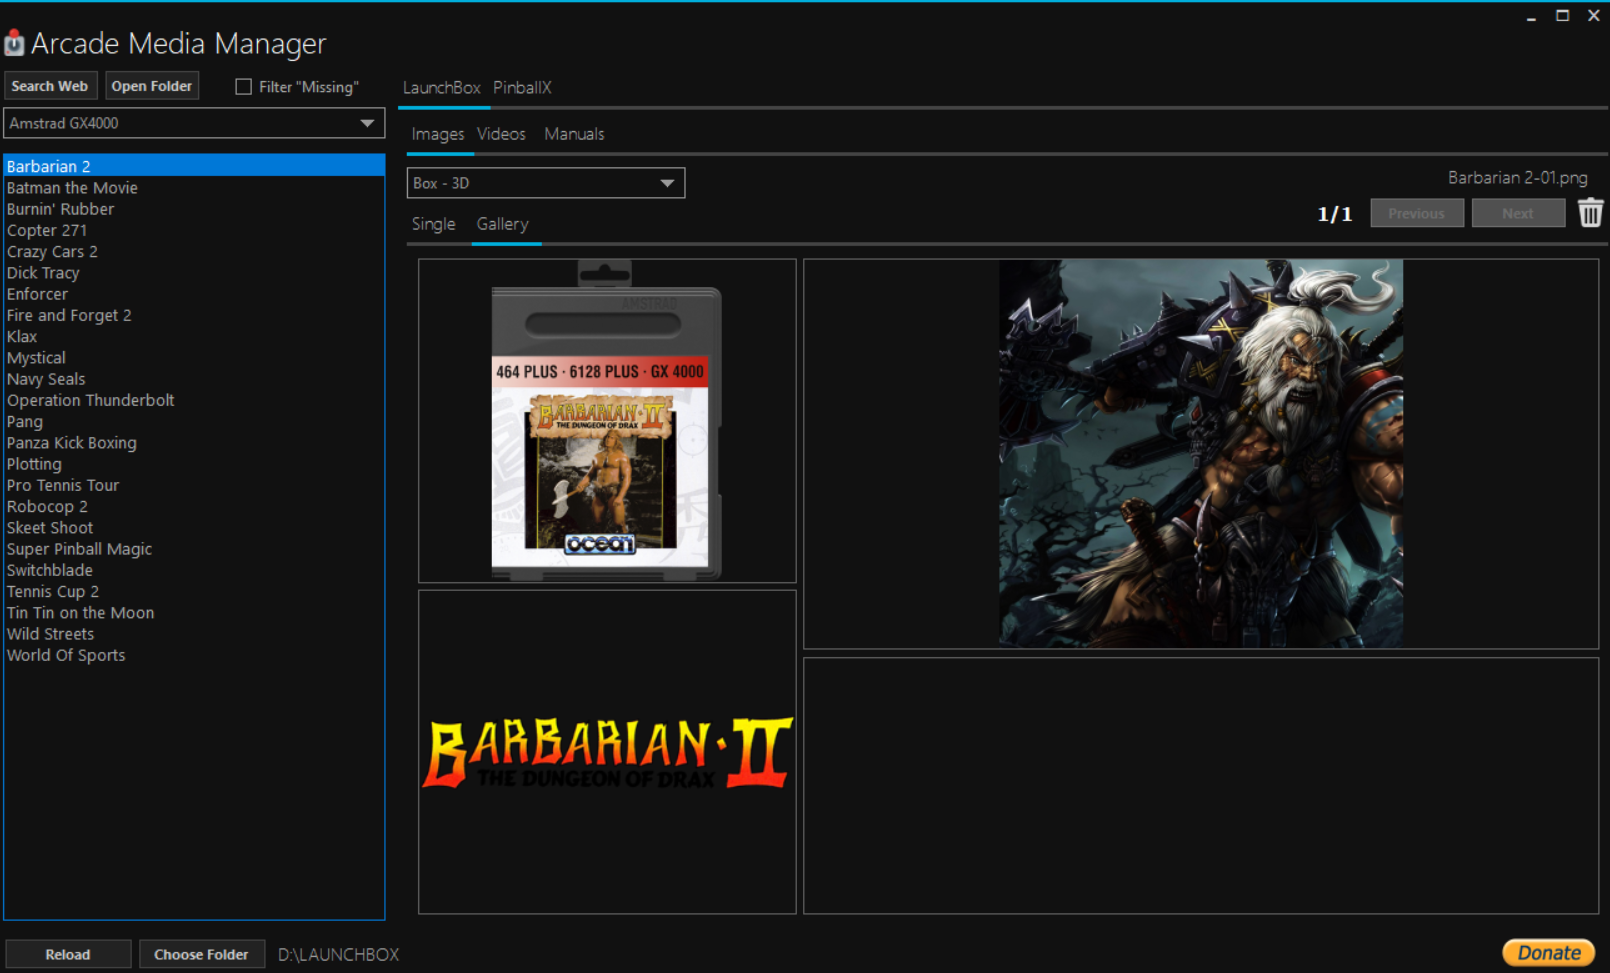Select Copter 271 in the list
This screenshot has width=1610, height=973.
pos(194,230)
